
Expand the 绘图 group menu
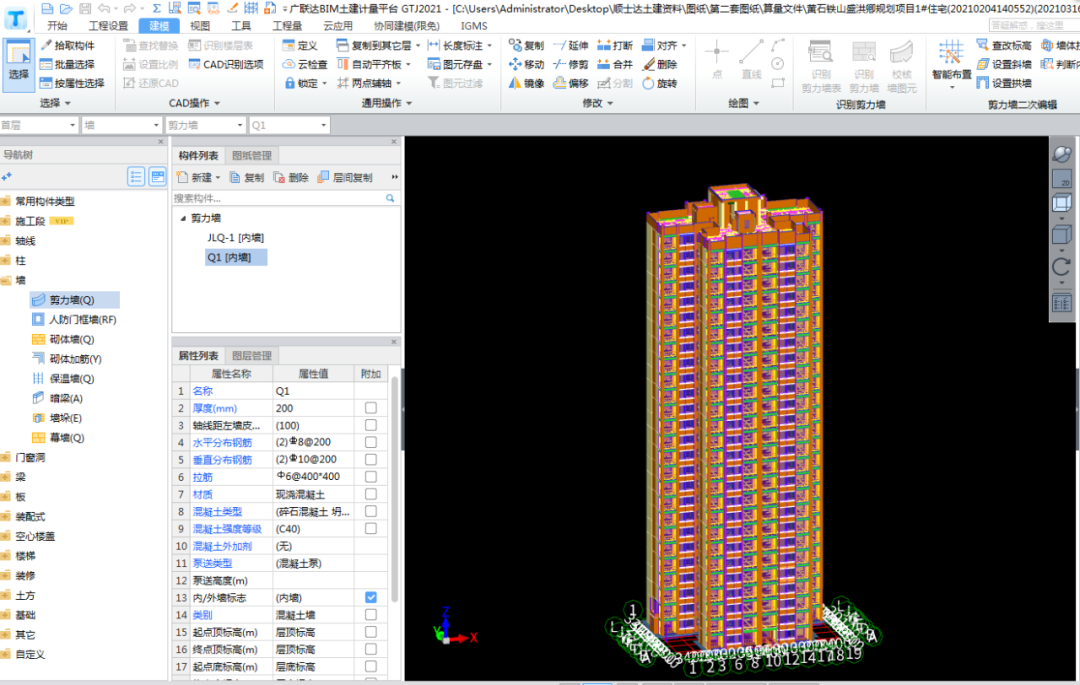tap(744, 103)
